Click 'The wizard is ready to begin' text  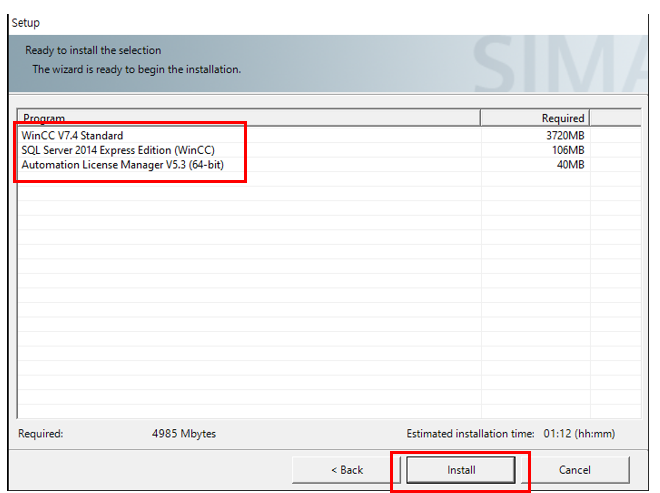[x=137, y=69]
